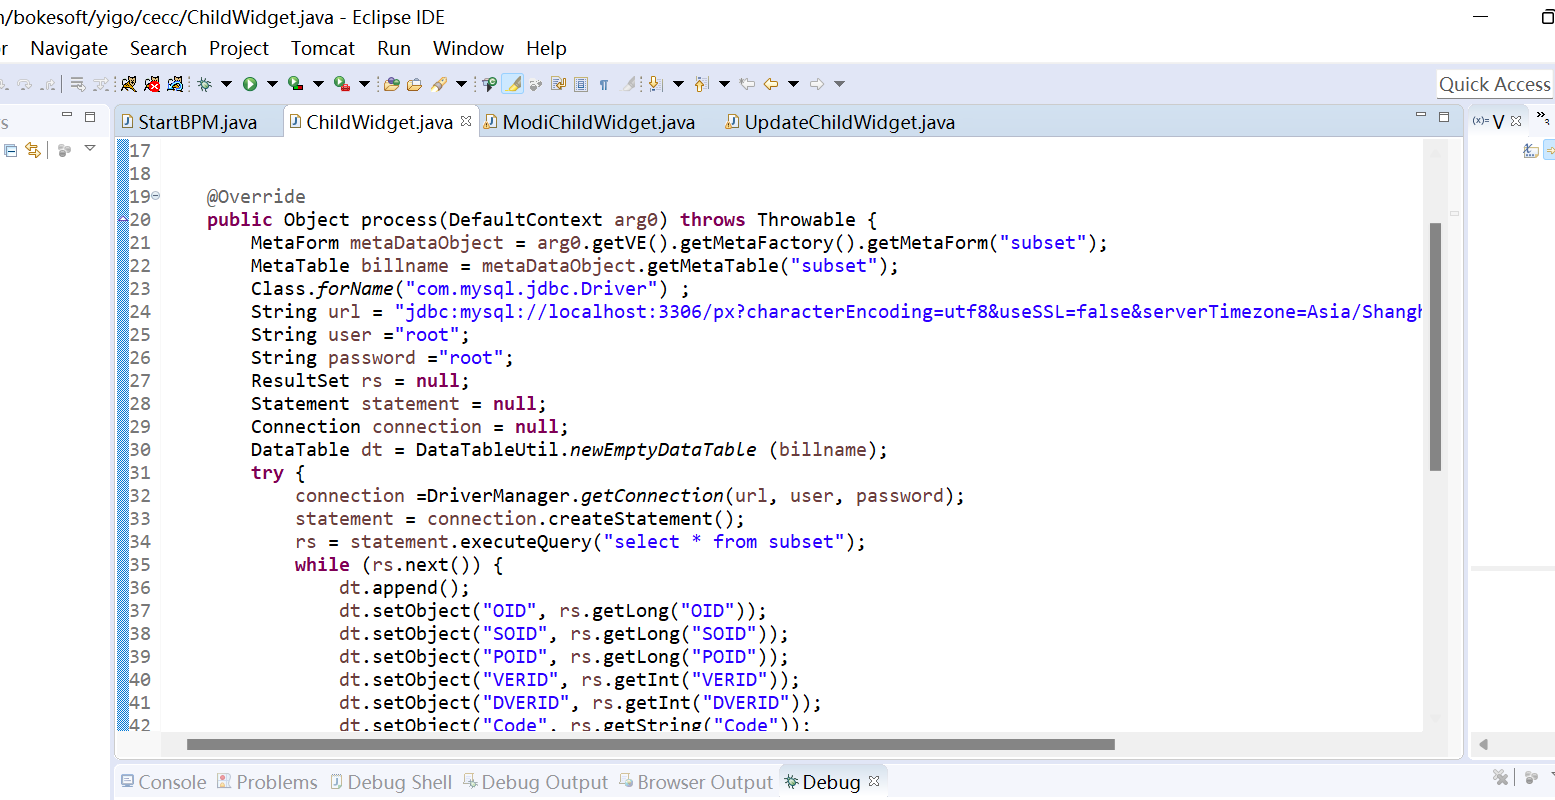Stop Tomcat using the red-x cat icon
The width and height of the screenshot is (1555, 800).
point(152,84)
